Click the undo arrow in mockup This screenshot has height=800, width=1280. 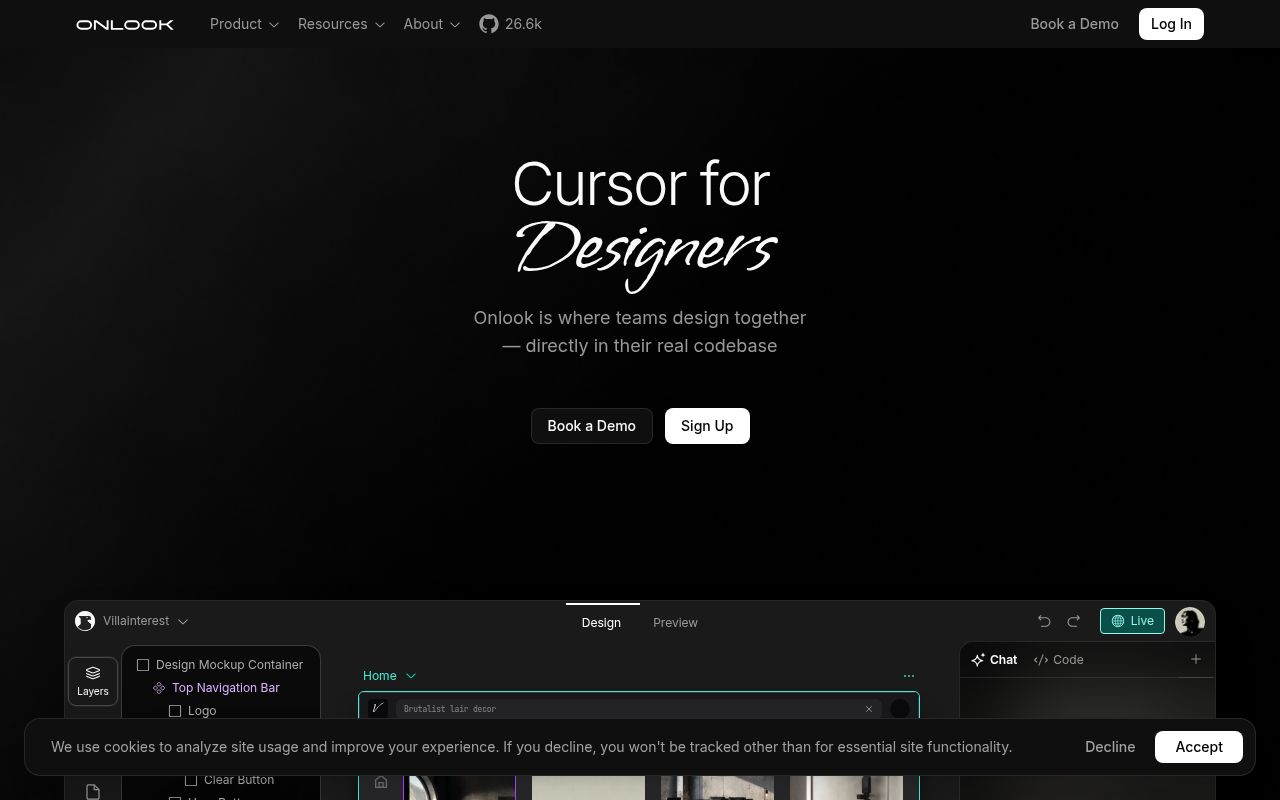click(x=1044, y=621)
